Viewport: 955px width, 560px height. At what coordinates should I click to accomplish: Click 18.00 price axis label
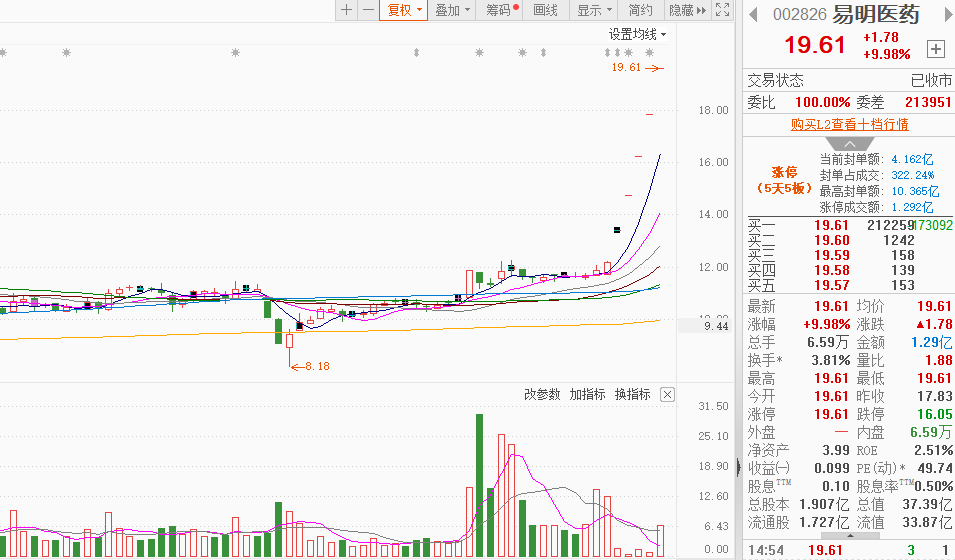pos(713,110)
